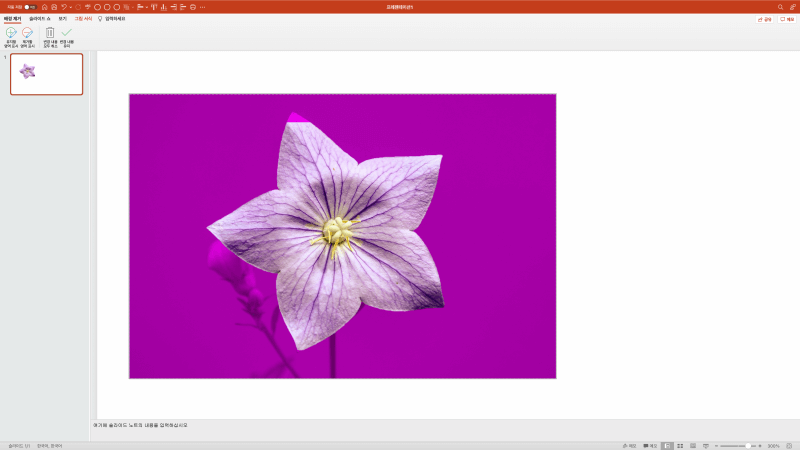The image size is (800, 450).
Task: Switch to Normal view icon
Action: (x=667, y=446)
